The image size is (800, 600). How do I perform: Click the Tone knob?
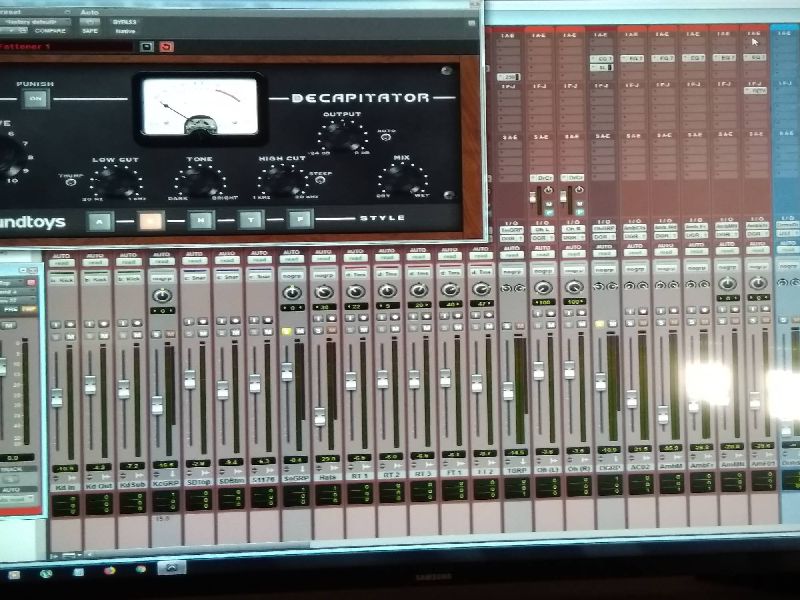(200, 182)
